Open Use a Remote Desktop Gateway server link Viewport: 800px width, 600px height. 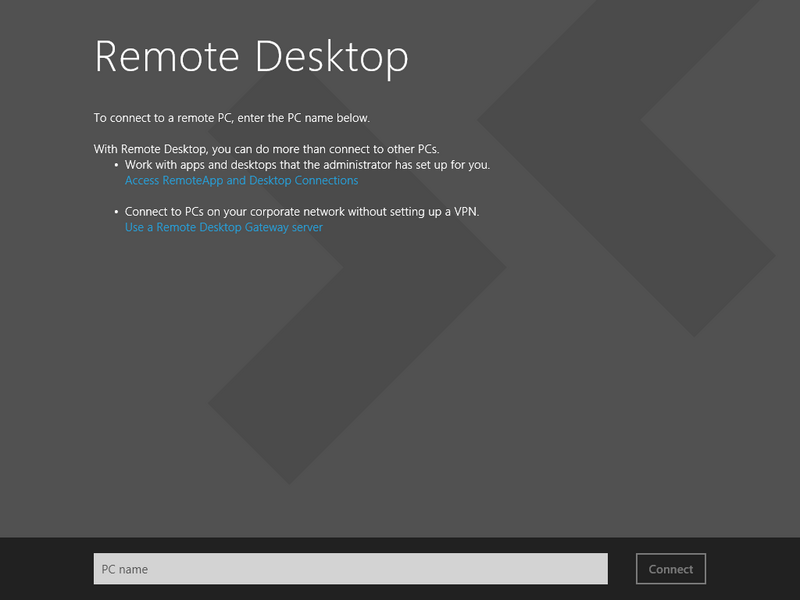click(x=223, y=228)
